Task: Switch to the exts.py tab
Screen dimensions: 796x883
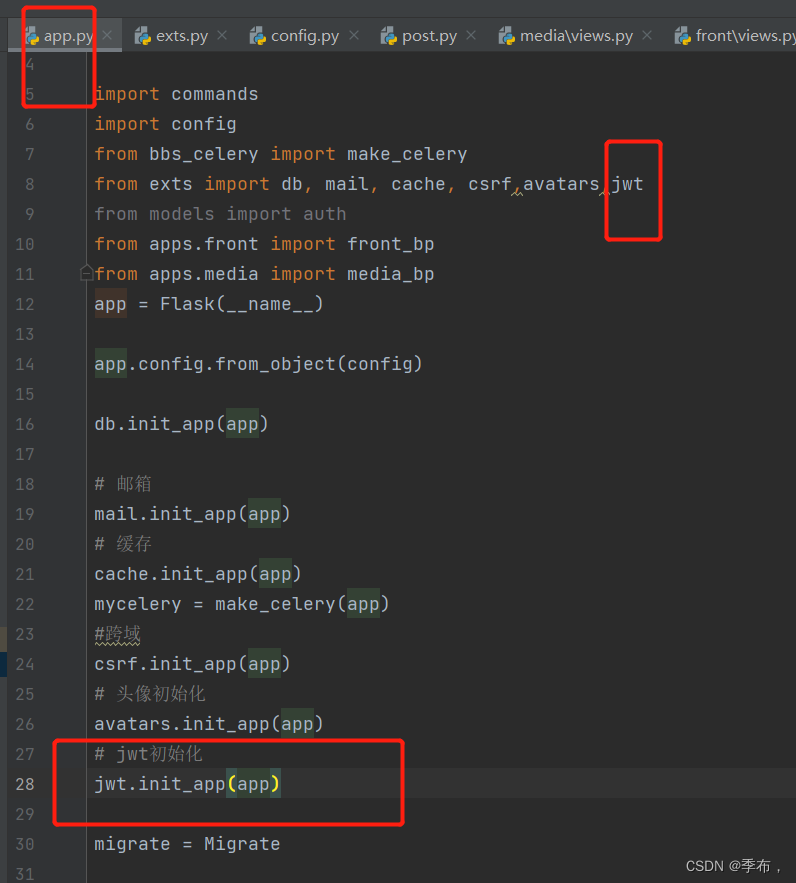Action: click(182, 36)
